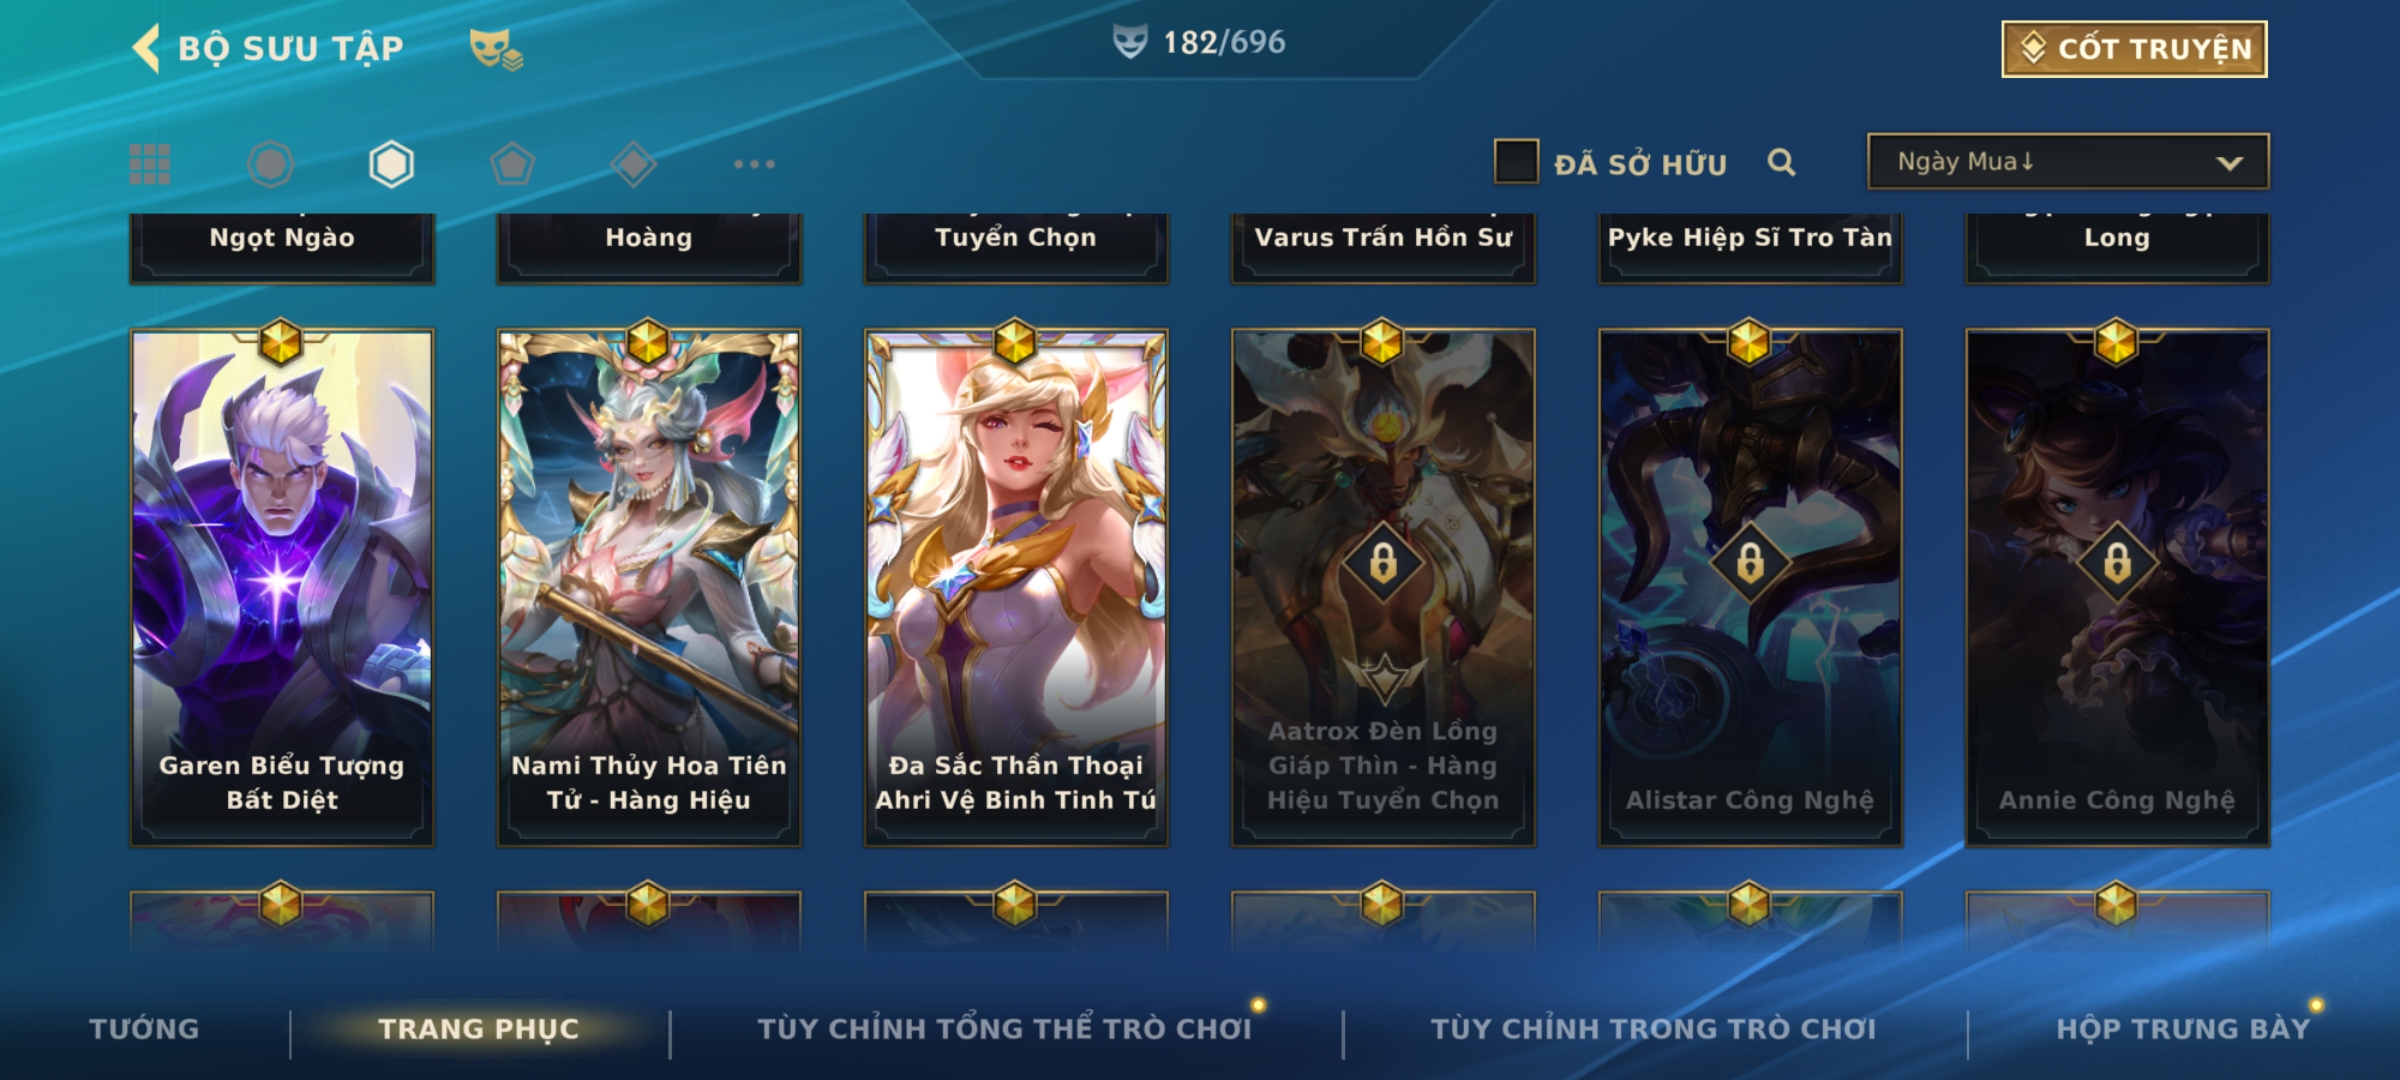Tap the lock icon on Alistar Công Nghệ
The height and width of the screenshot is (1080, 2400).
(1750, 563)
